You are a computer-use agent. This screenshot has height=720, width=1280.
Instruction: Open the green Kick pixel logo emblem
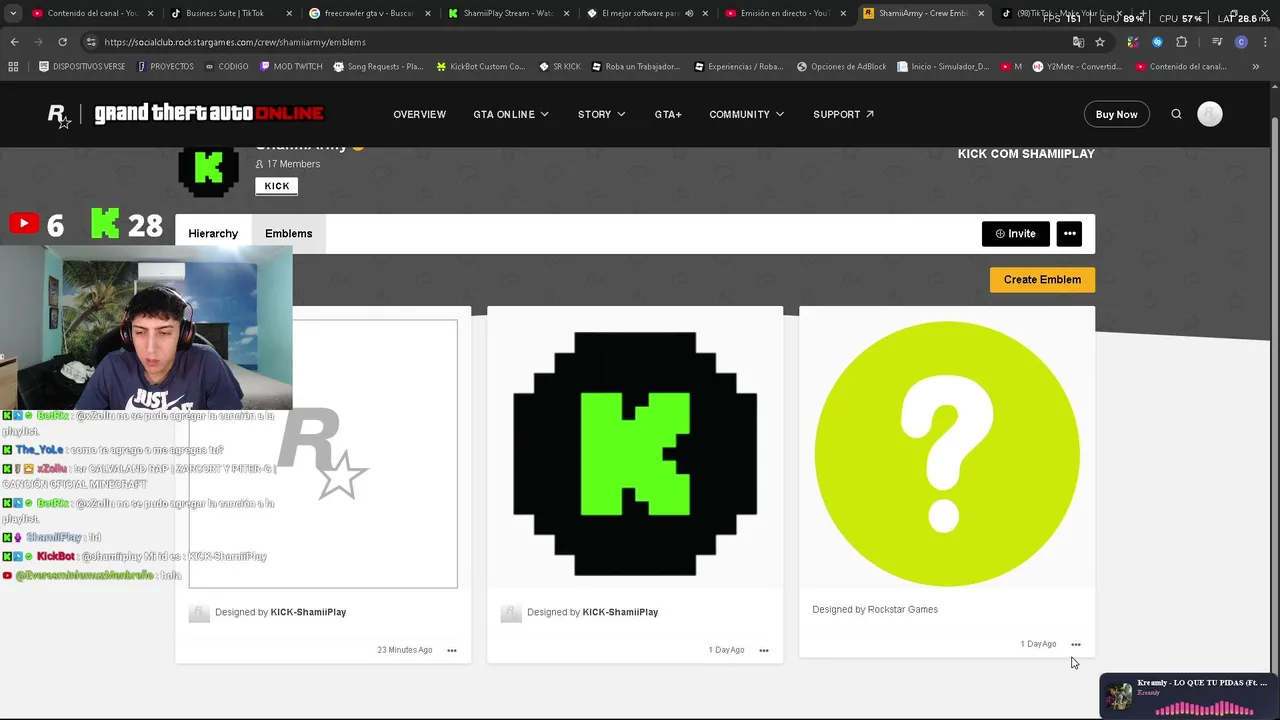pyautogui.click(x=635, y=454)
